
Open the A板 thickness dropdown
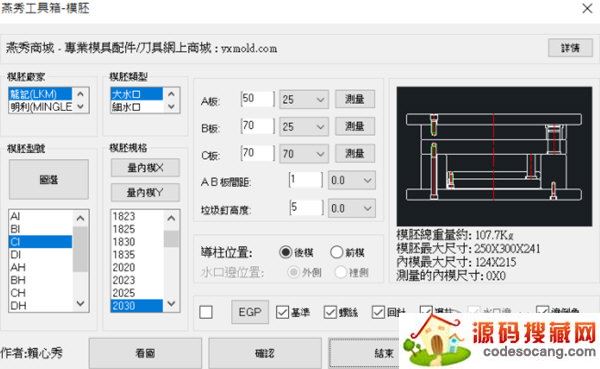tap(304, 100)
